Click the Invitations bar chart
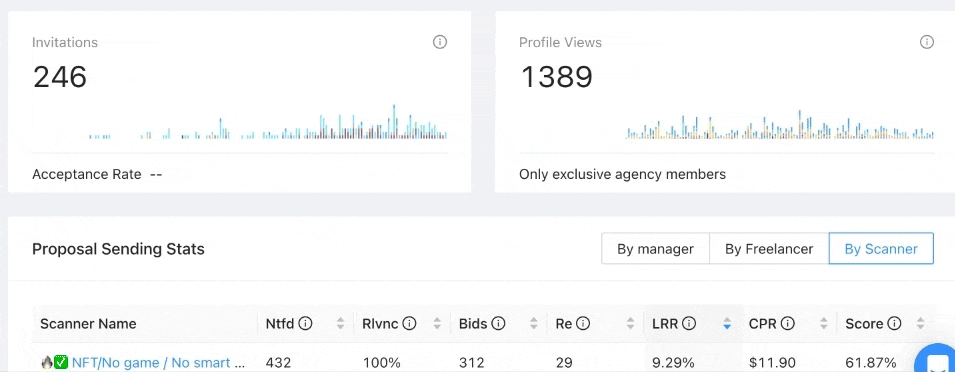The height and width of the screenshot is (372, 955). pyautogui.click(x=268, y=122)
